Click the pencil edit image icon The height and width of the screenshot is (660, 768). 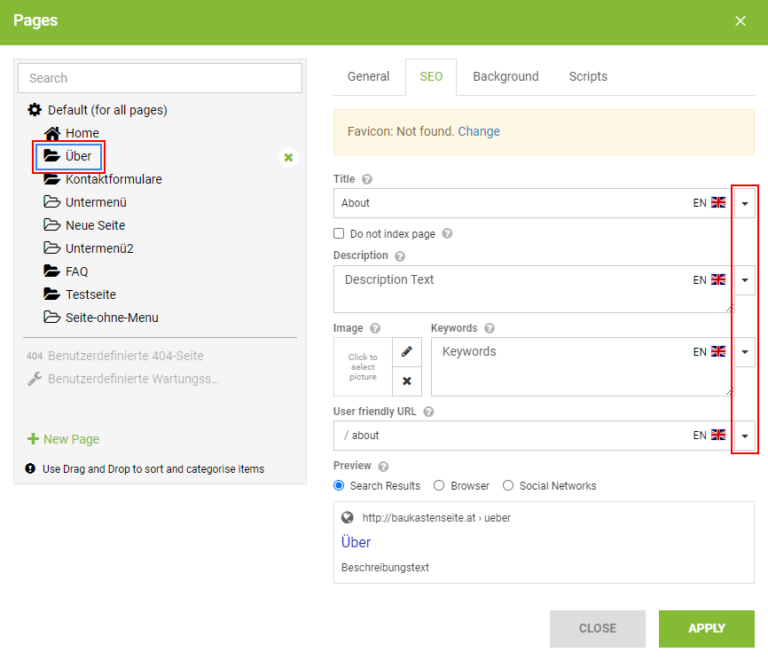[407, 352]
